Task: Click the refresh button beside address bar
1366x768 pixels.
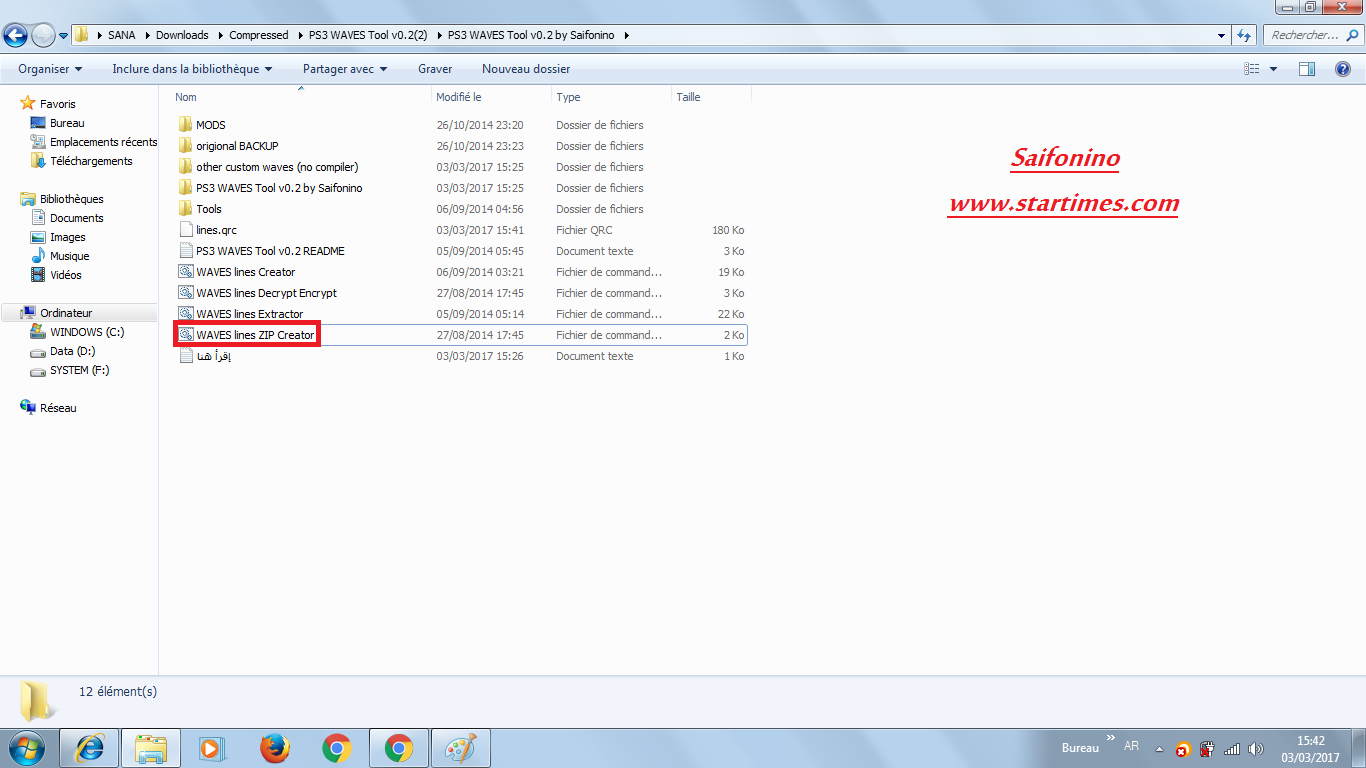Action: click(x=1244, y=35)
